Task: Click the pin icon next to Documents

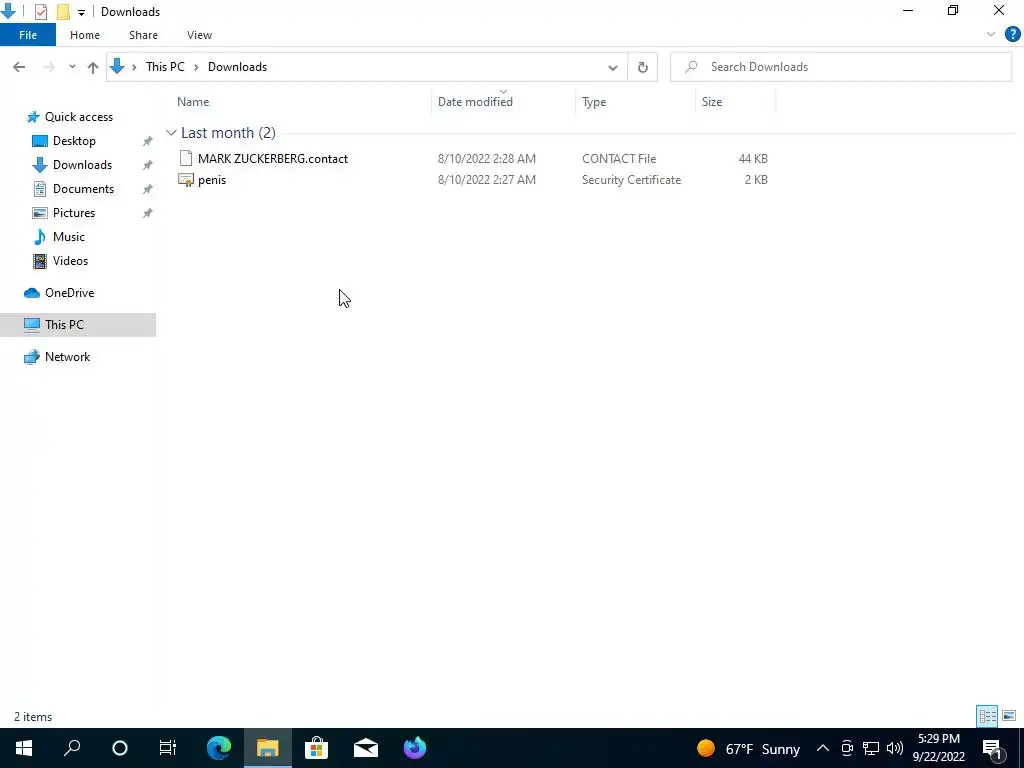Action: click(148, 189)
